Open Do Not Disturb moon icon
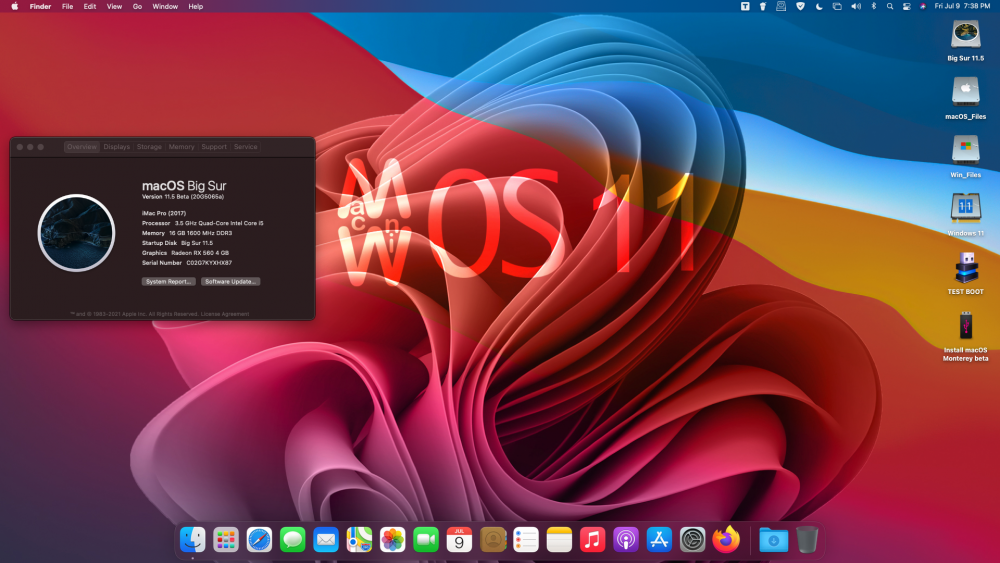 (819, 6)
